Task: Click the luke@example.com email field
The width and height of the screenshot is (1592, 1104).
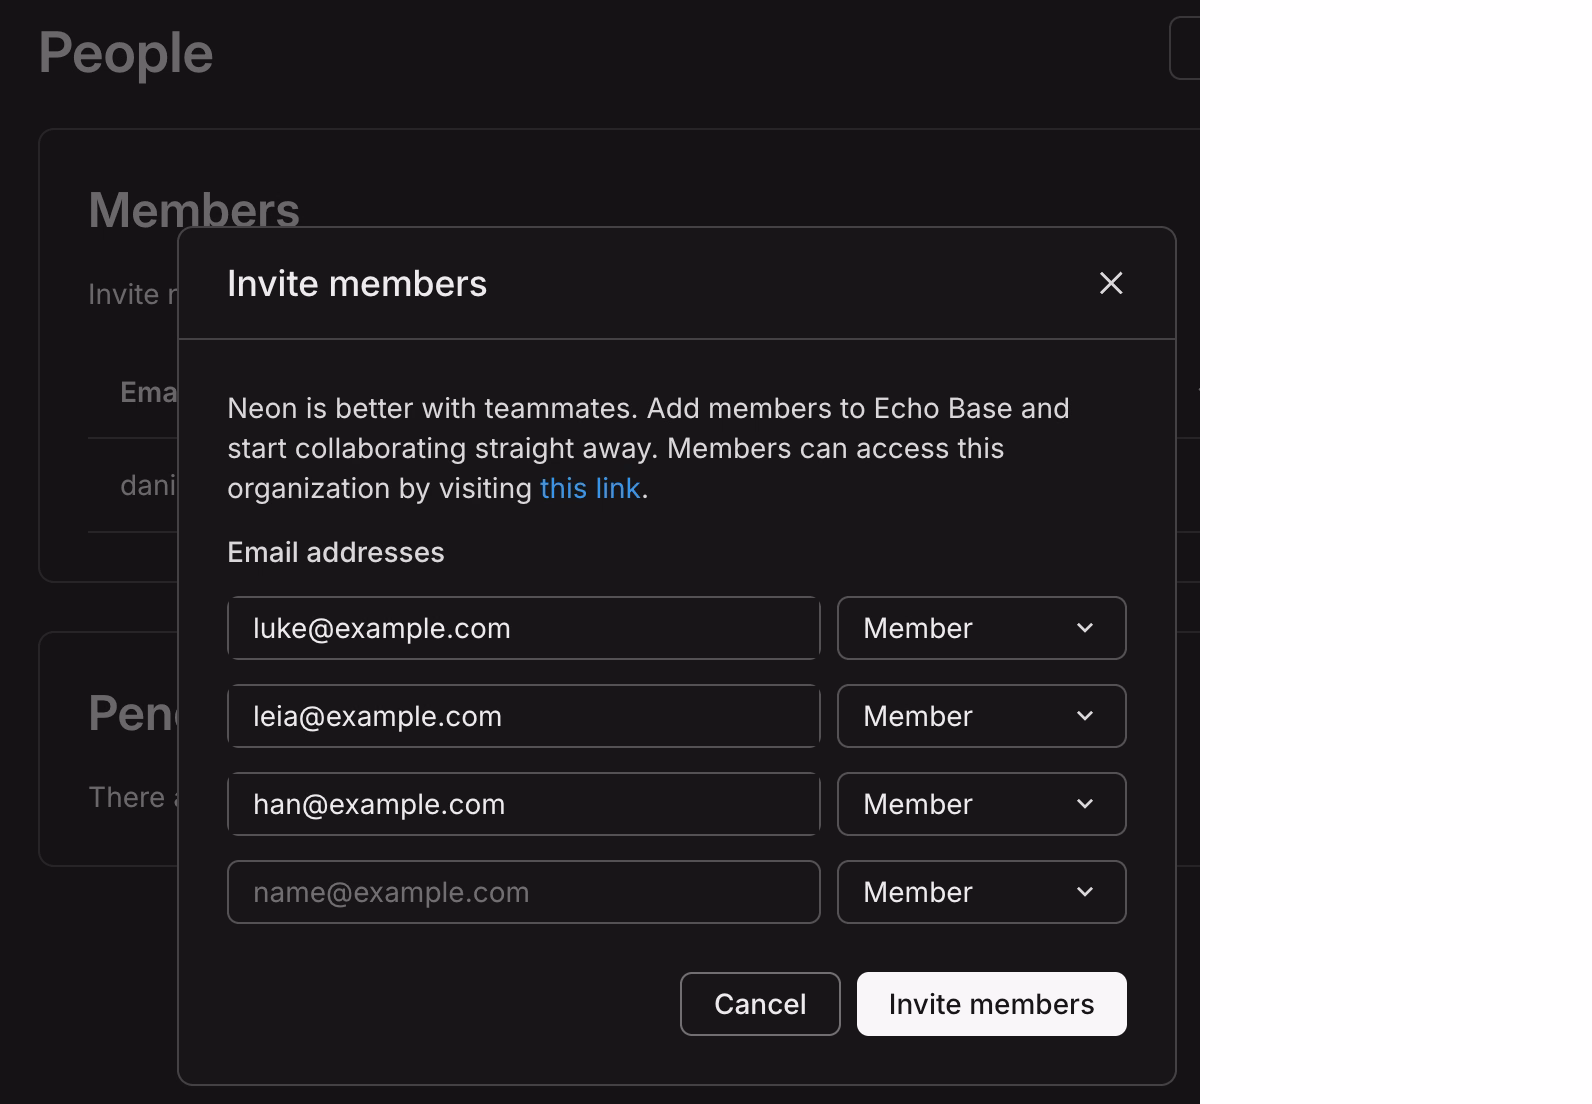Action: point(523,628)
